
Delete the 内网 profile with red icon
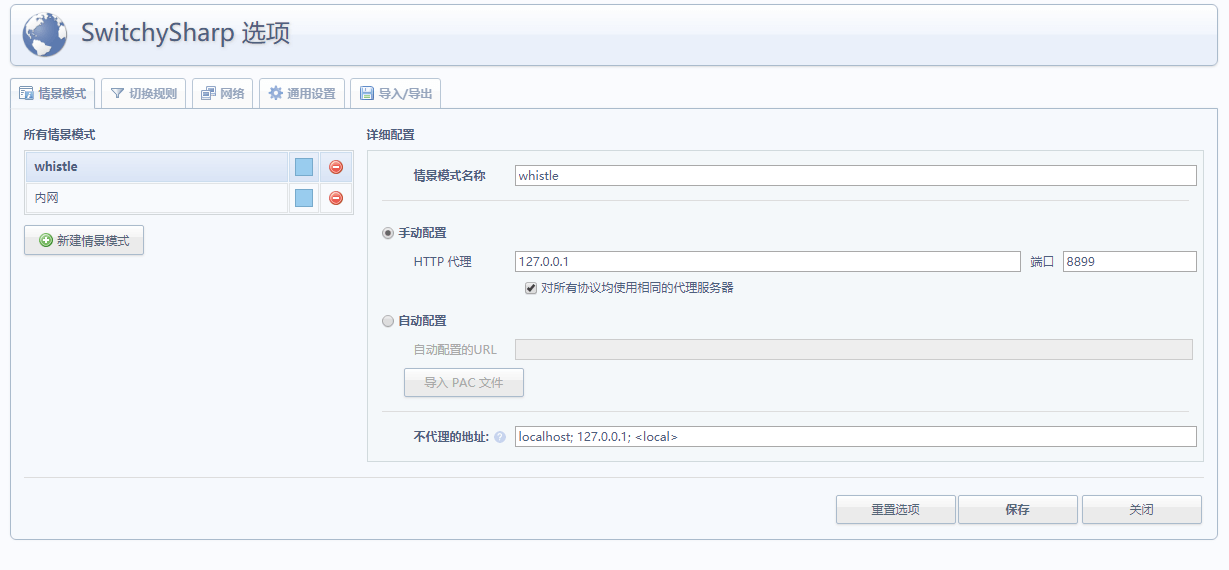[336, 198]
